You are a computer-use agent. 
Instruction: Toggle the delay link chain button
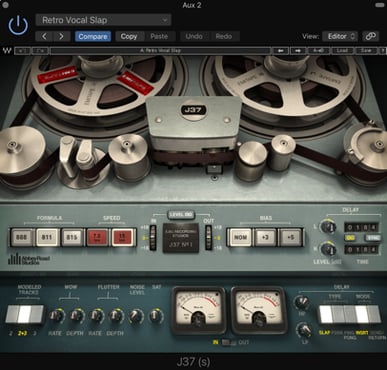350,238
